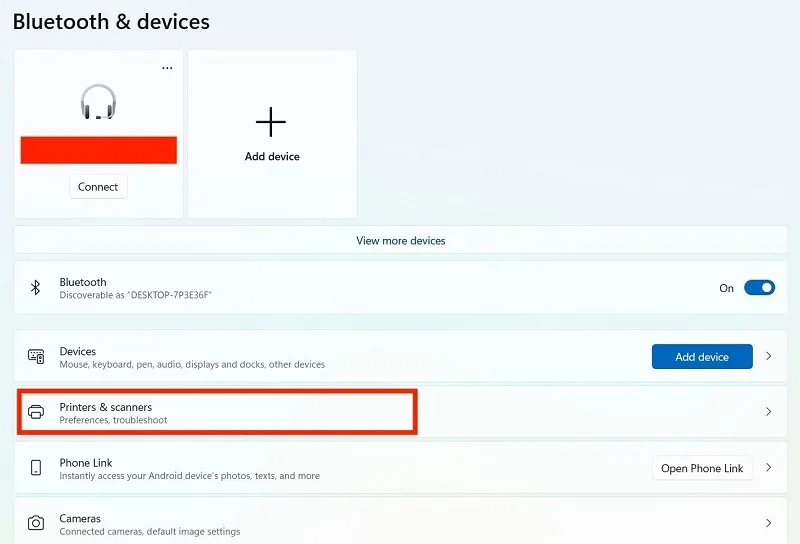This screenshot has width=800, height=544.
Task: Click the printer icon
Action: tap(36, 412)
